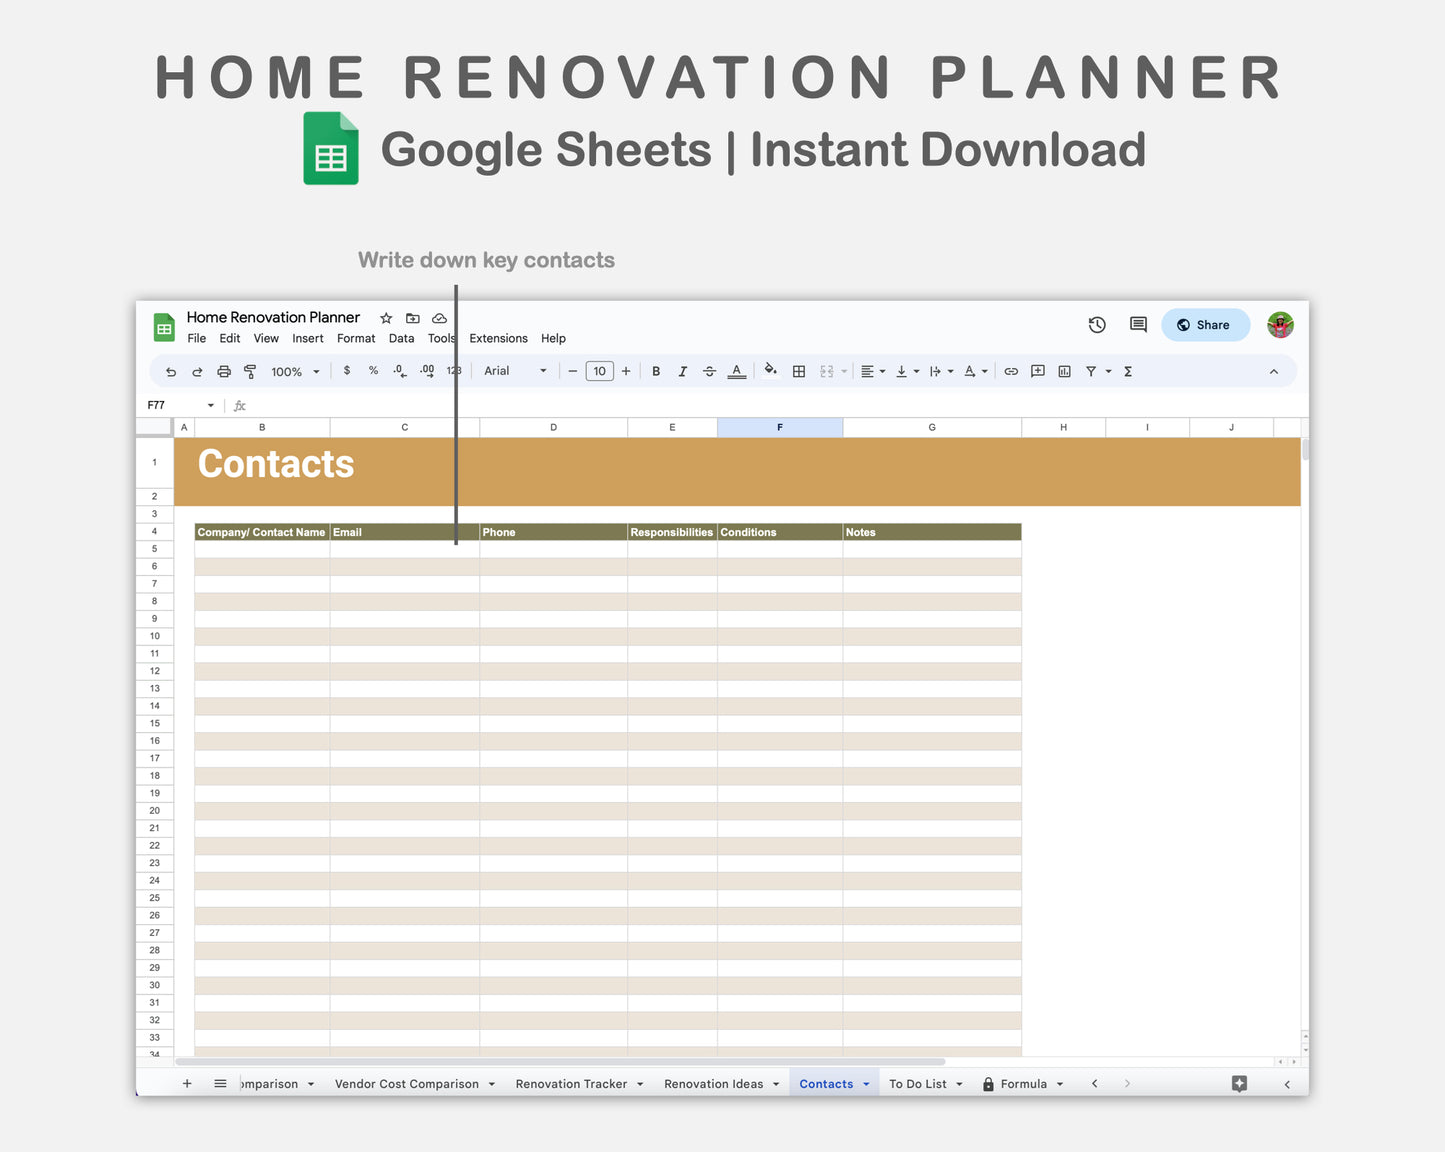Format selection as percent
Viewport: 1445px width, 1152px height.
click(373, 371)
